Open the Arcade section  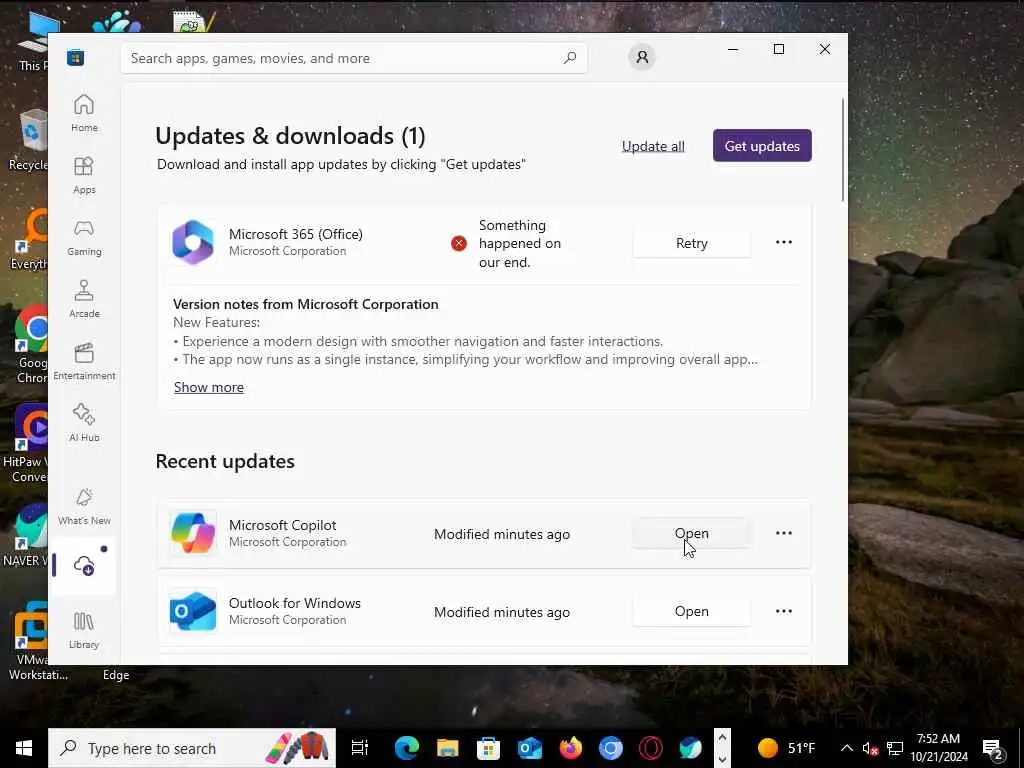point(84,299)
